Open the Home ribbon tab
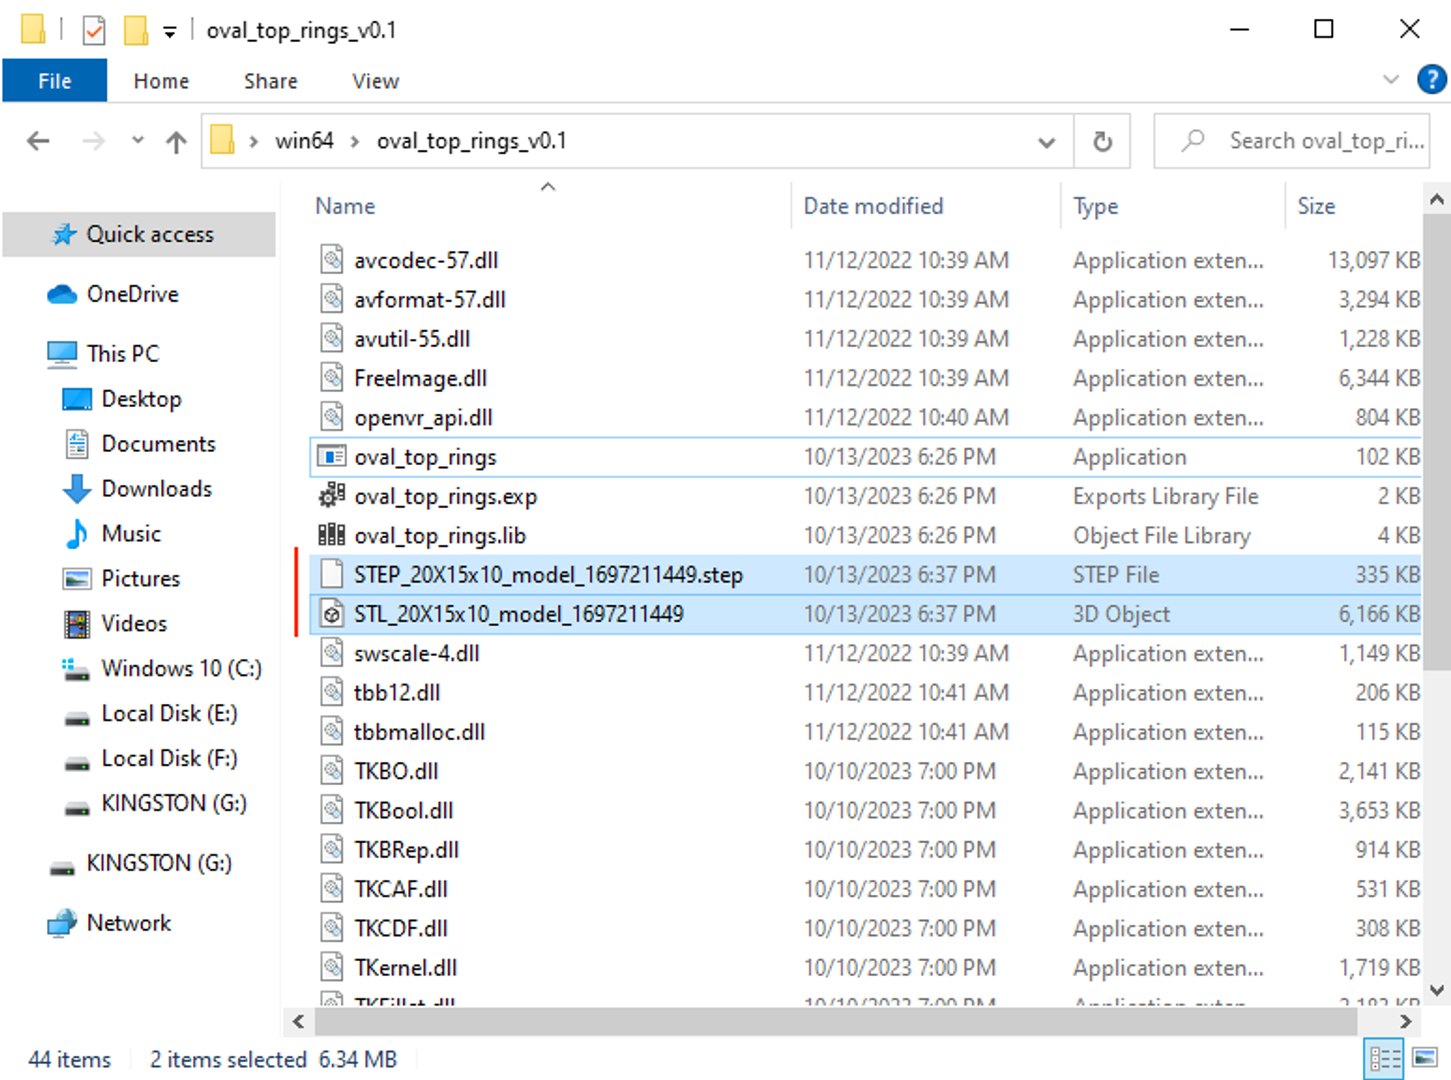Viewport: 1451px width, 1080px height. pos(161,81)
